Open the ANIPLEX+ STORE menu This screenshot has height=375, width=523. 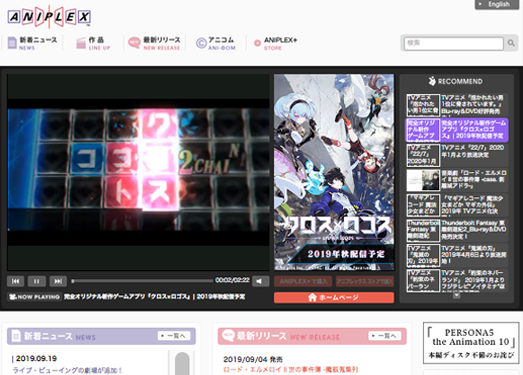click(x=276, y=43)
